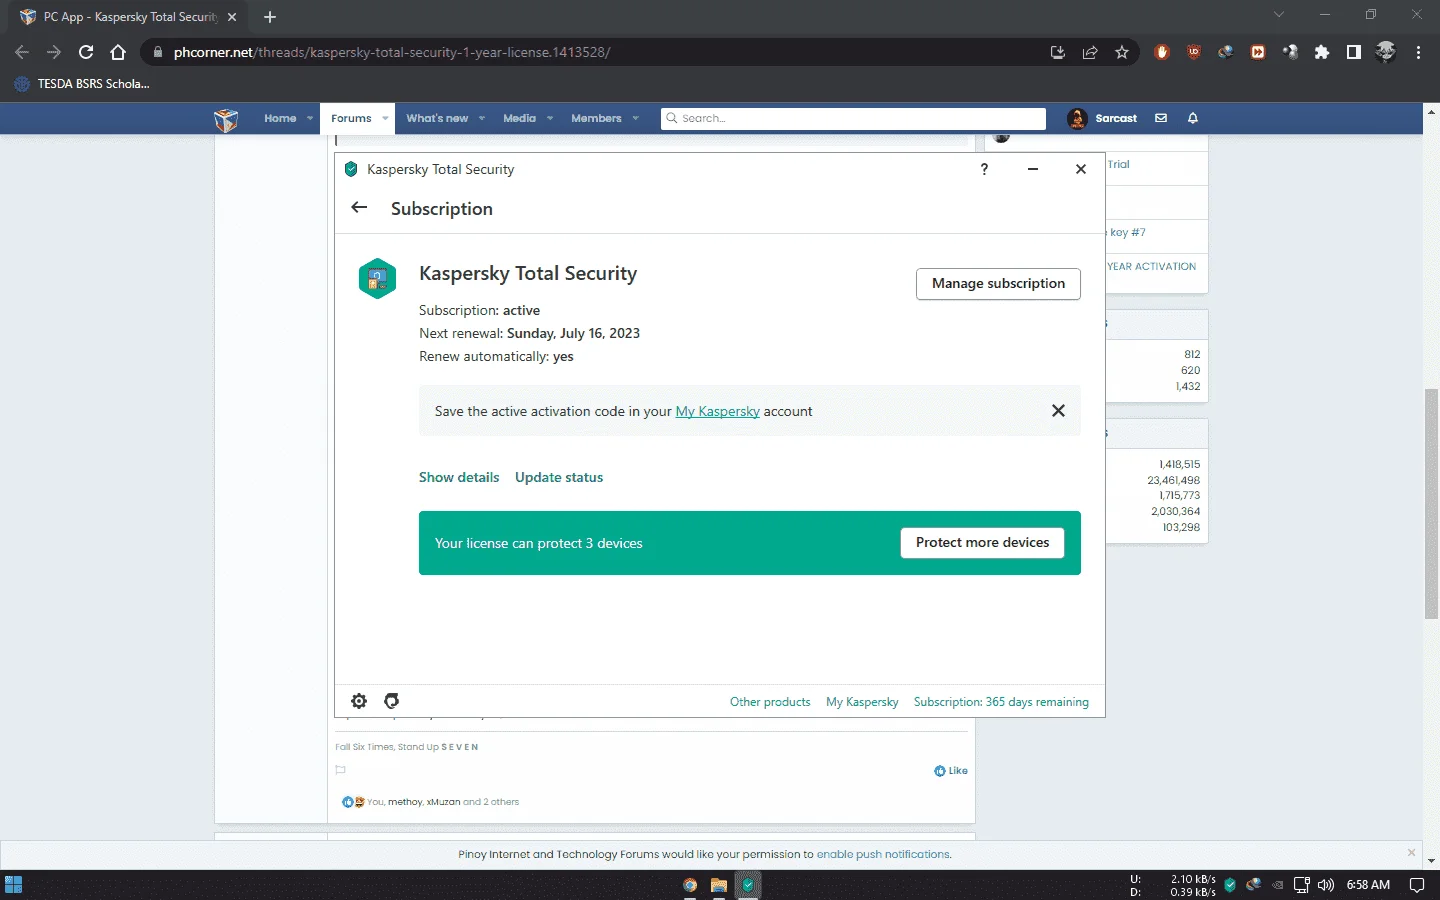1440x900 pixels.
Task: Open Other products link in footer
Action: [x=770, y=702]
